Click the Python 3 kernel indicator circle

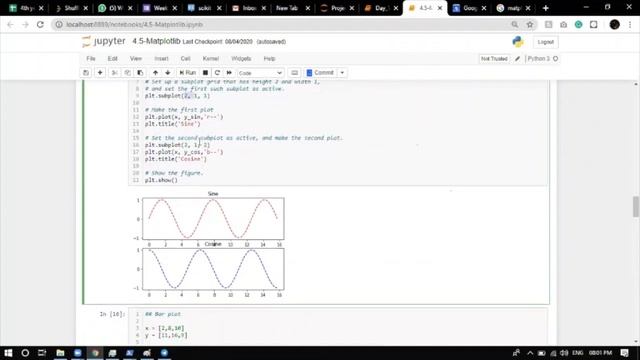coord(556,59)
